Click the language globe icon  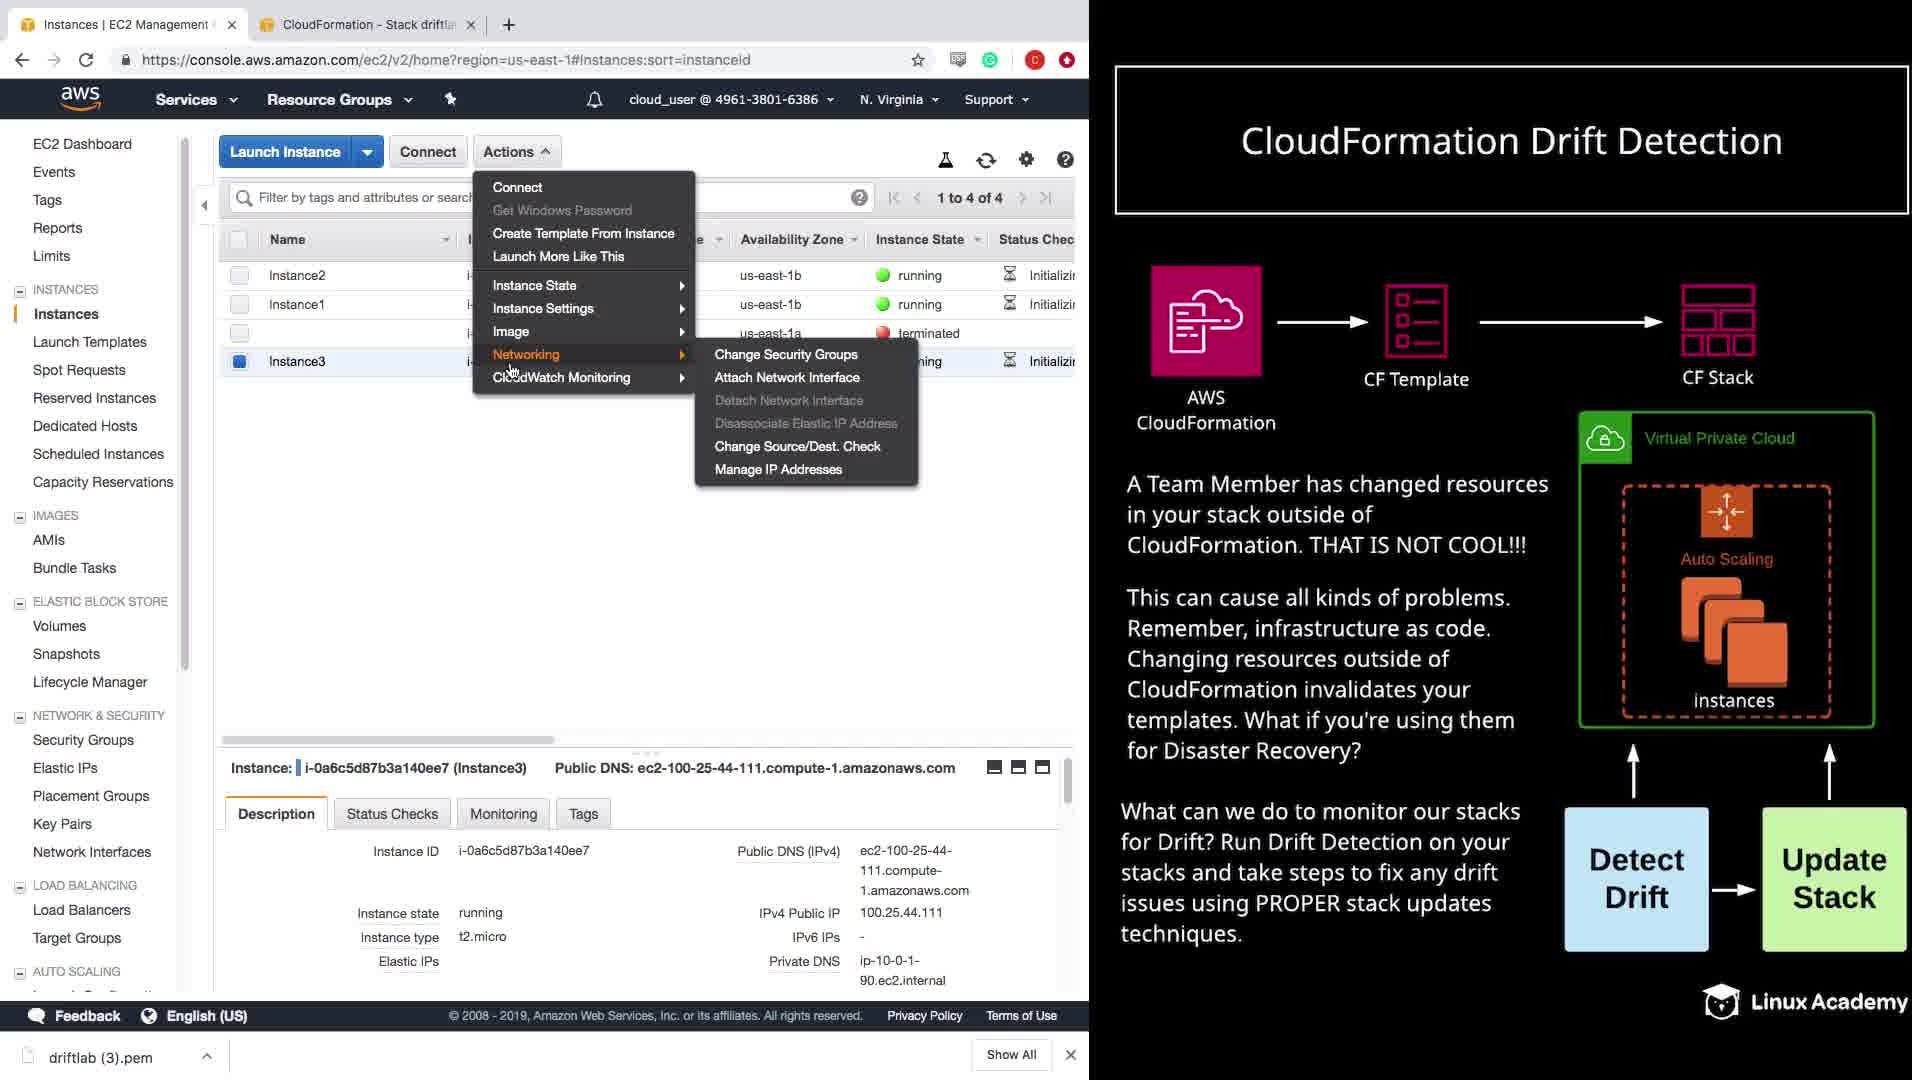pyautogui.click(x=149, y=1016)
